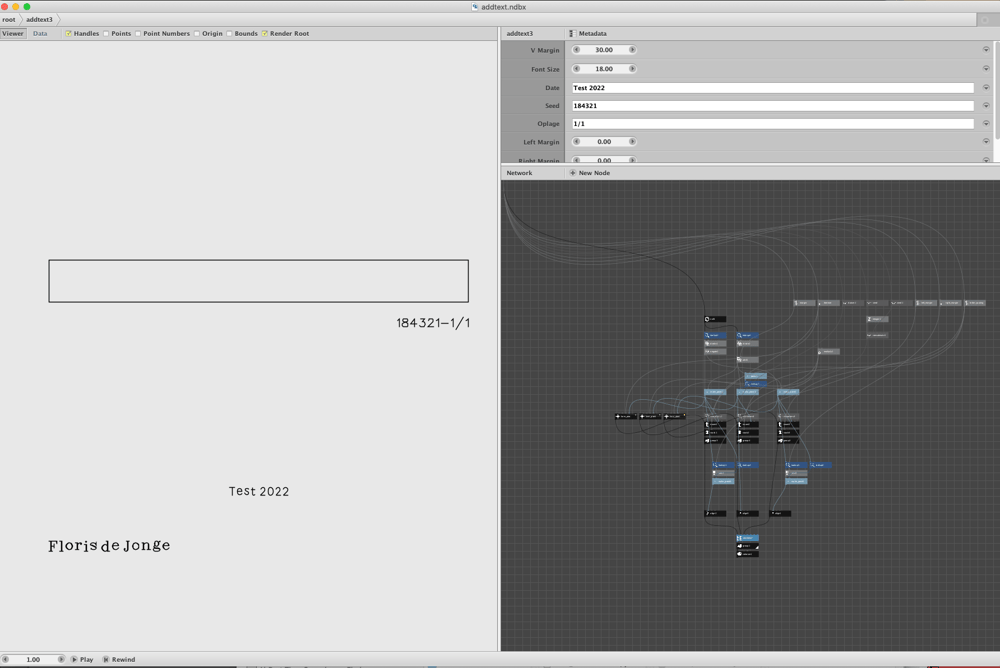The image size is (1000, 668).
Task: Toggle the Render Root checkbox
Action: pyautogui.click(x=265, y=34)
